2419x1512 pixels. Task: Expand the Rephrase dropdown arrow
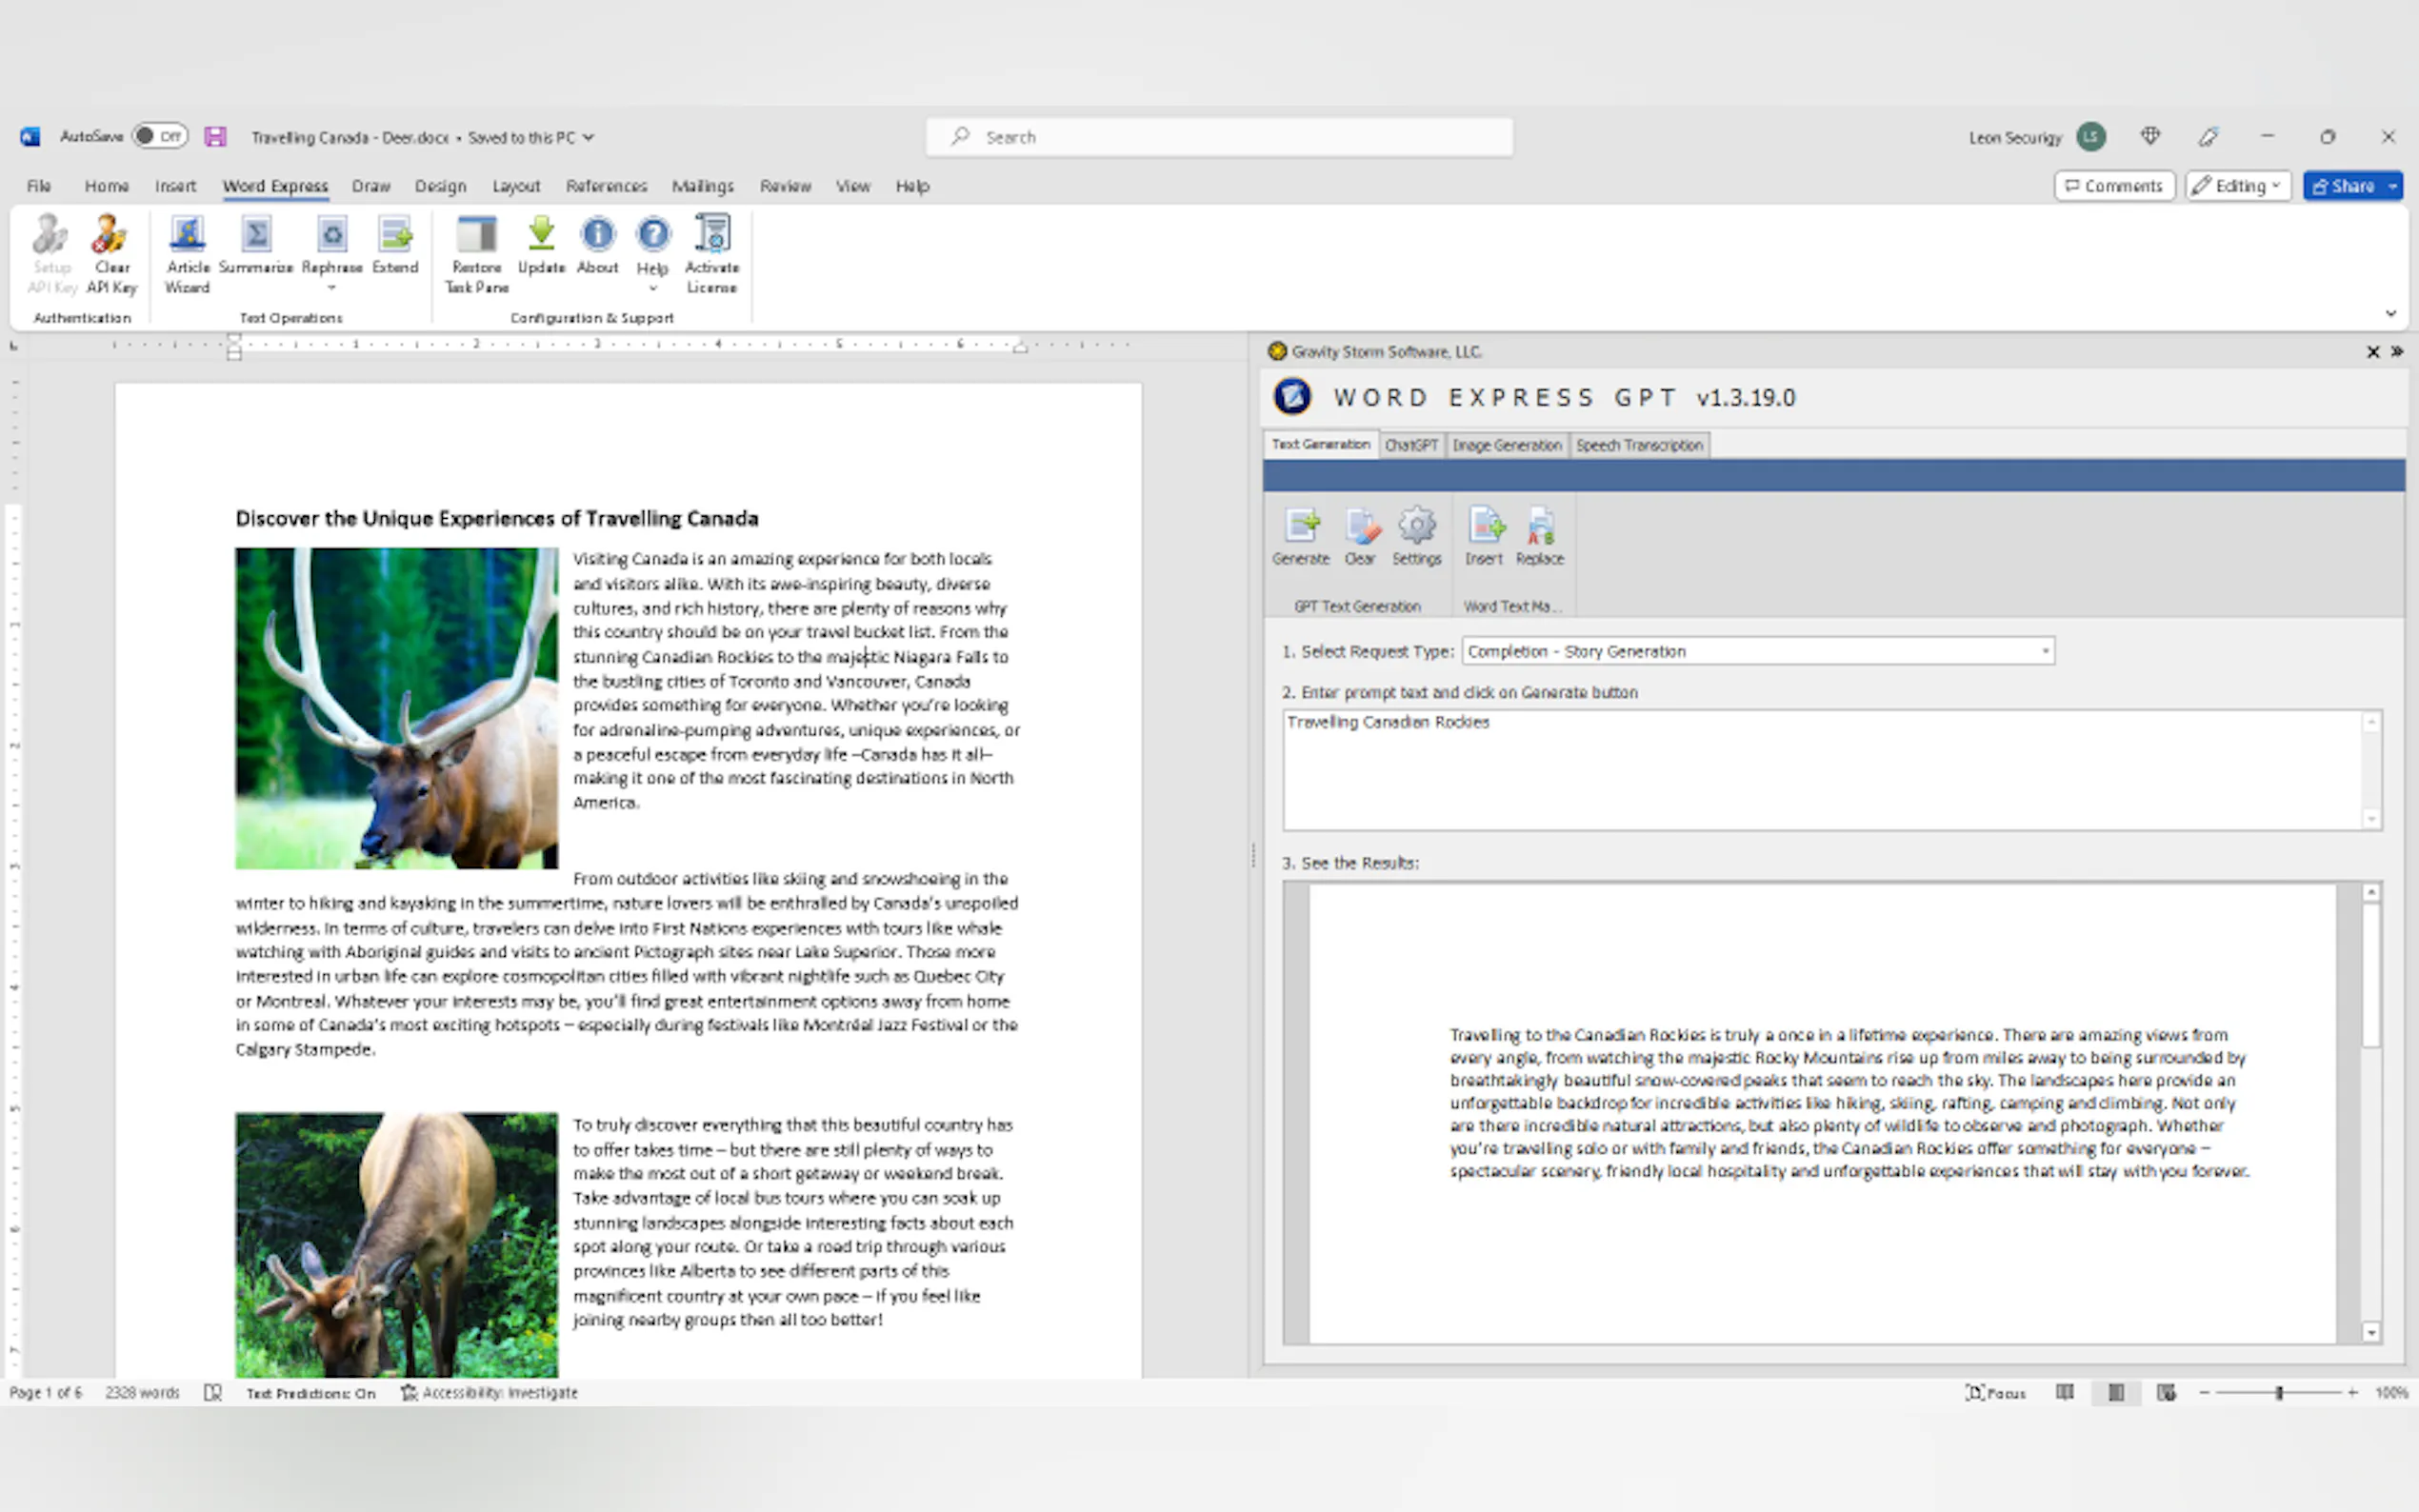point(332,288)
